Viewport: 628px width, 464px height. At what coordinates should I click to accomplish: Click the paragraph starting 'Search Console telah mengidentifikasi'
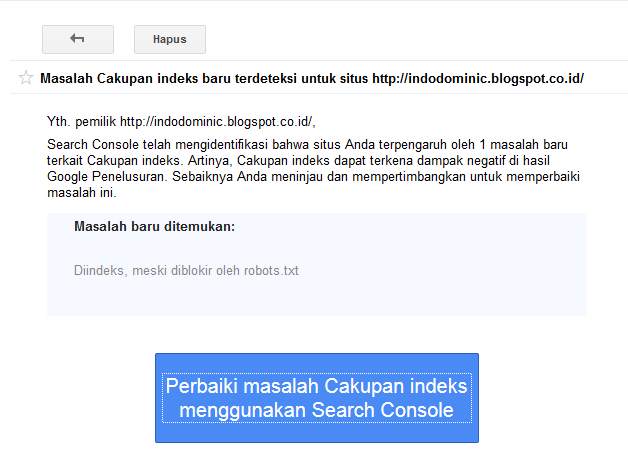point(314,168)
